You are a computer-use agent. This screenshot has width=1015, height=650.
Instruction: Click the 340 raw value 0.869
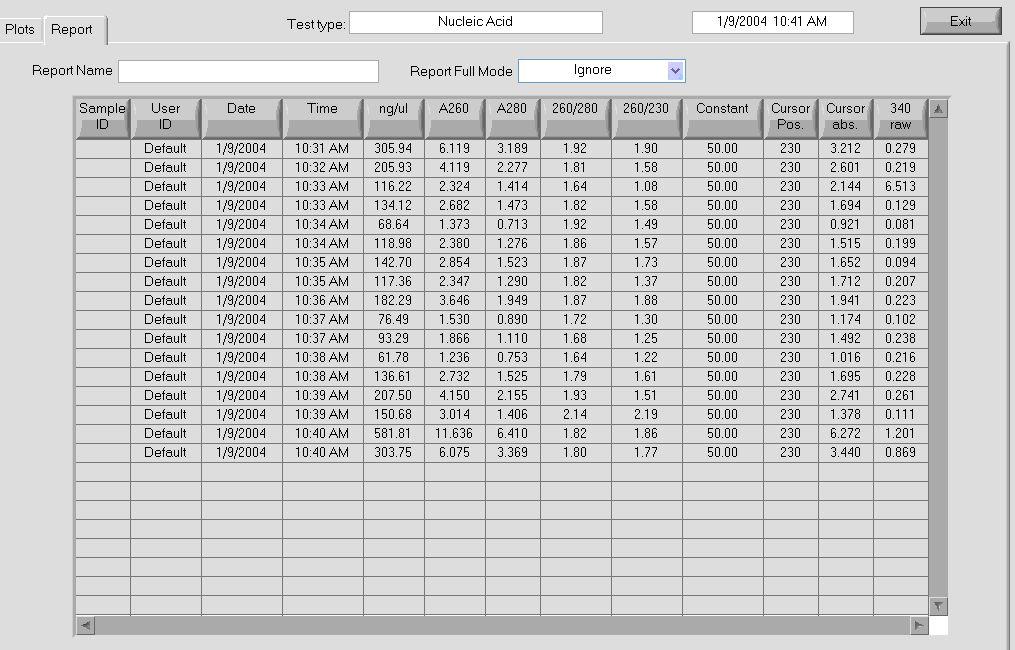[900, 452]
